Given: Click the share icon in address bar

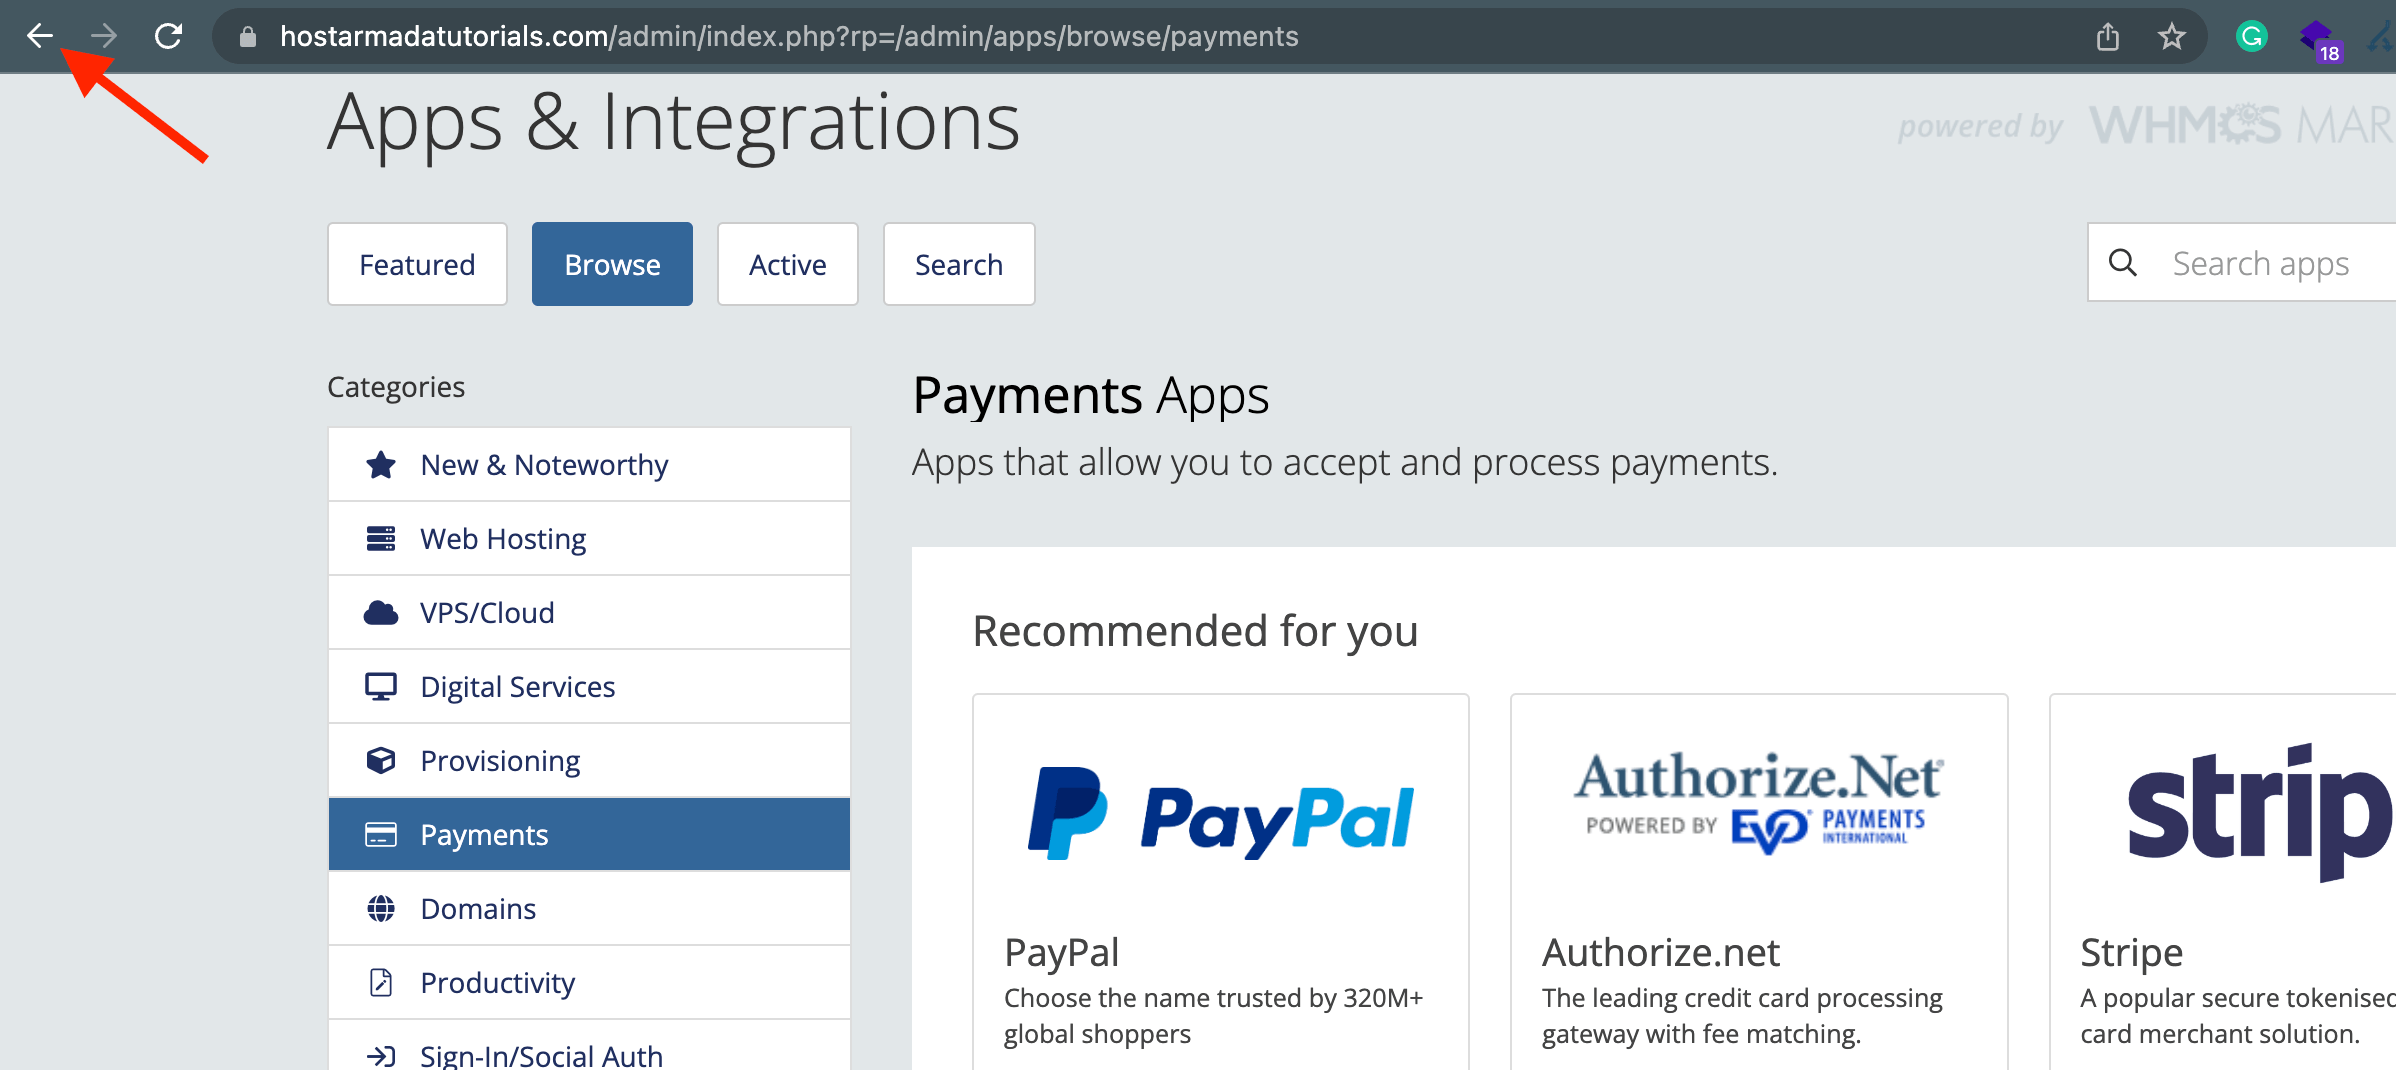Looking at the screenshot, I should click(2107, 37).
